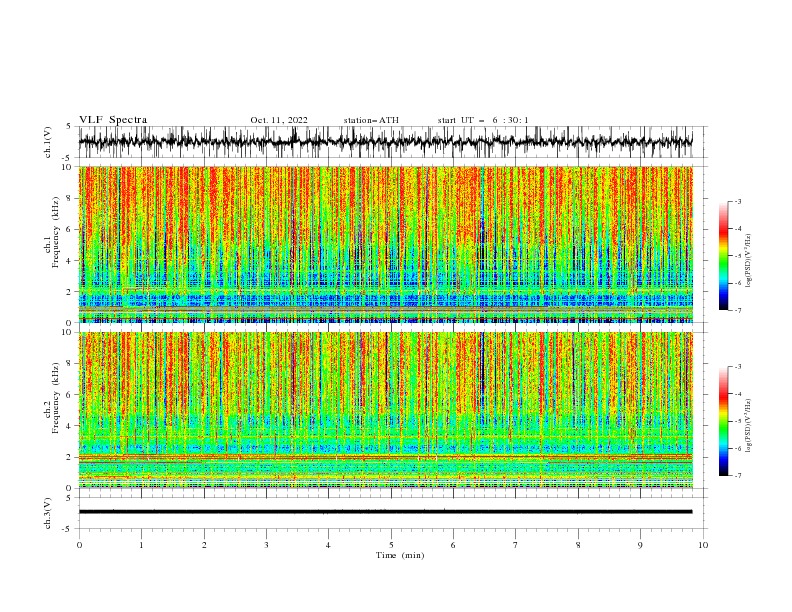Image resolution: width=792 pixels, height=612 pixels.
Task: Click the "ch.3(V)" axis label
Action: click(x=48, y=513)
